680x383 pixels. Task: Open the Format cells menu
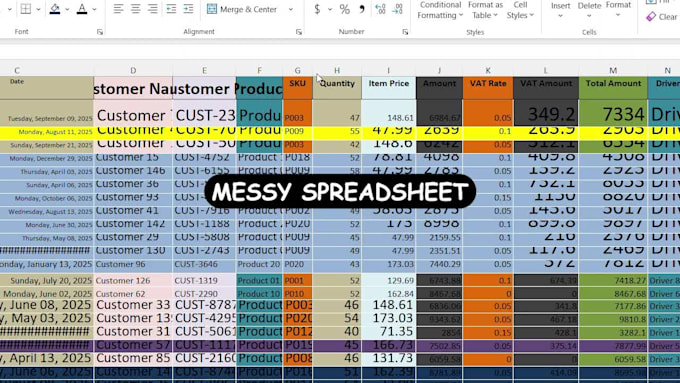618,10
